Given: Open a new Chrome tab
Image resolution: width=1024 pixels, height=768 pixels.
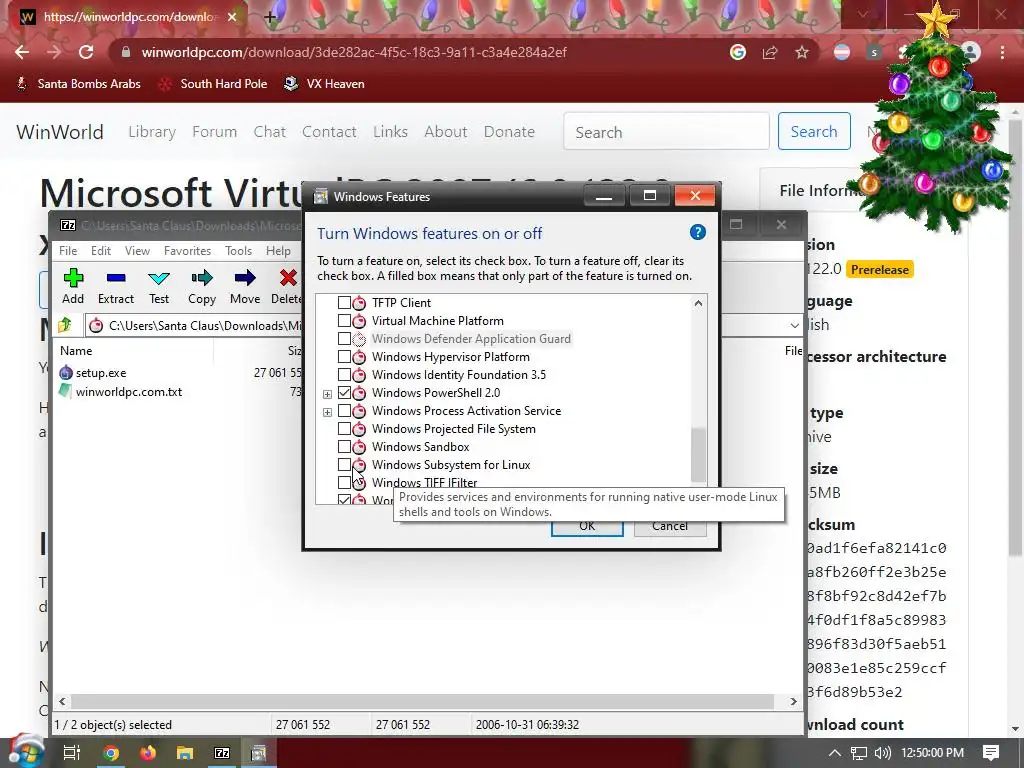Looking at the screenshot, I should tap(270, 17).
